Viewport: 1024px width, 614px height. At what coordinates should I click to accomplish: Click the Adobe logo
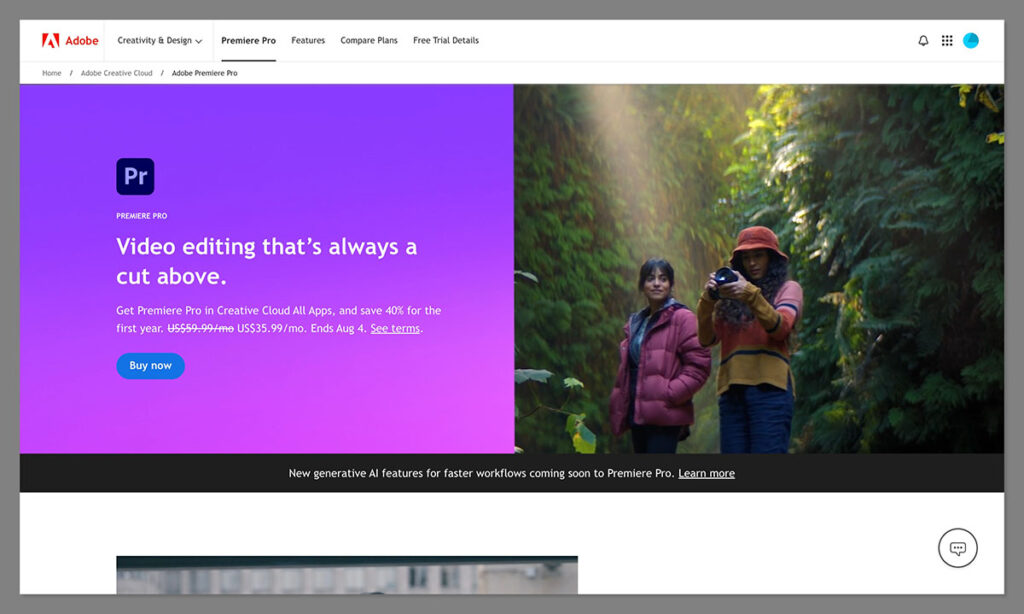(x=70, y=40)
